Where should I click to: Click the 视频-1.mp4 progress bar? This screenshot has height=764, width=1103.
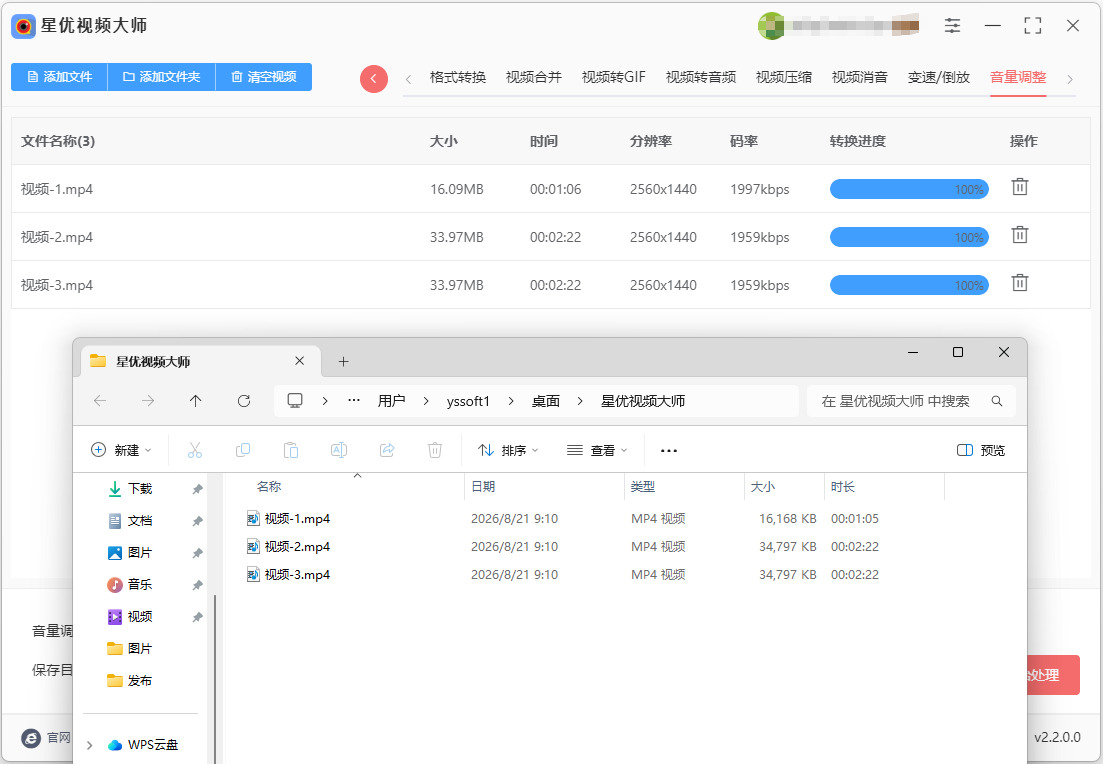pos(909,189)
